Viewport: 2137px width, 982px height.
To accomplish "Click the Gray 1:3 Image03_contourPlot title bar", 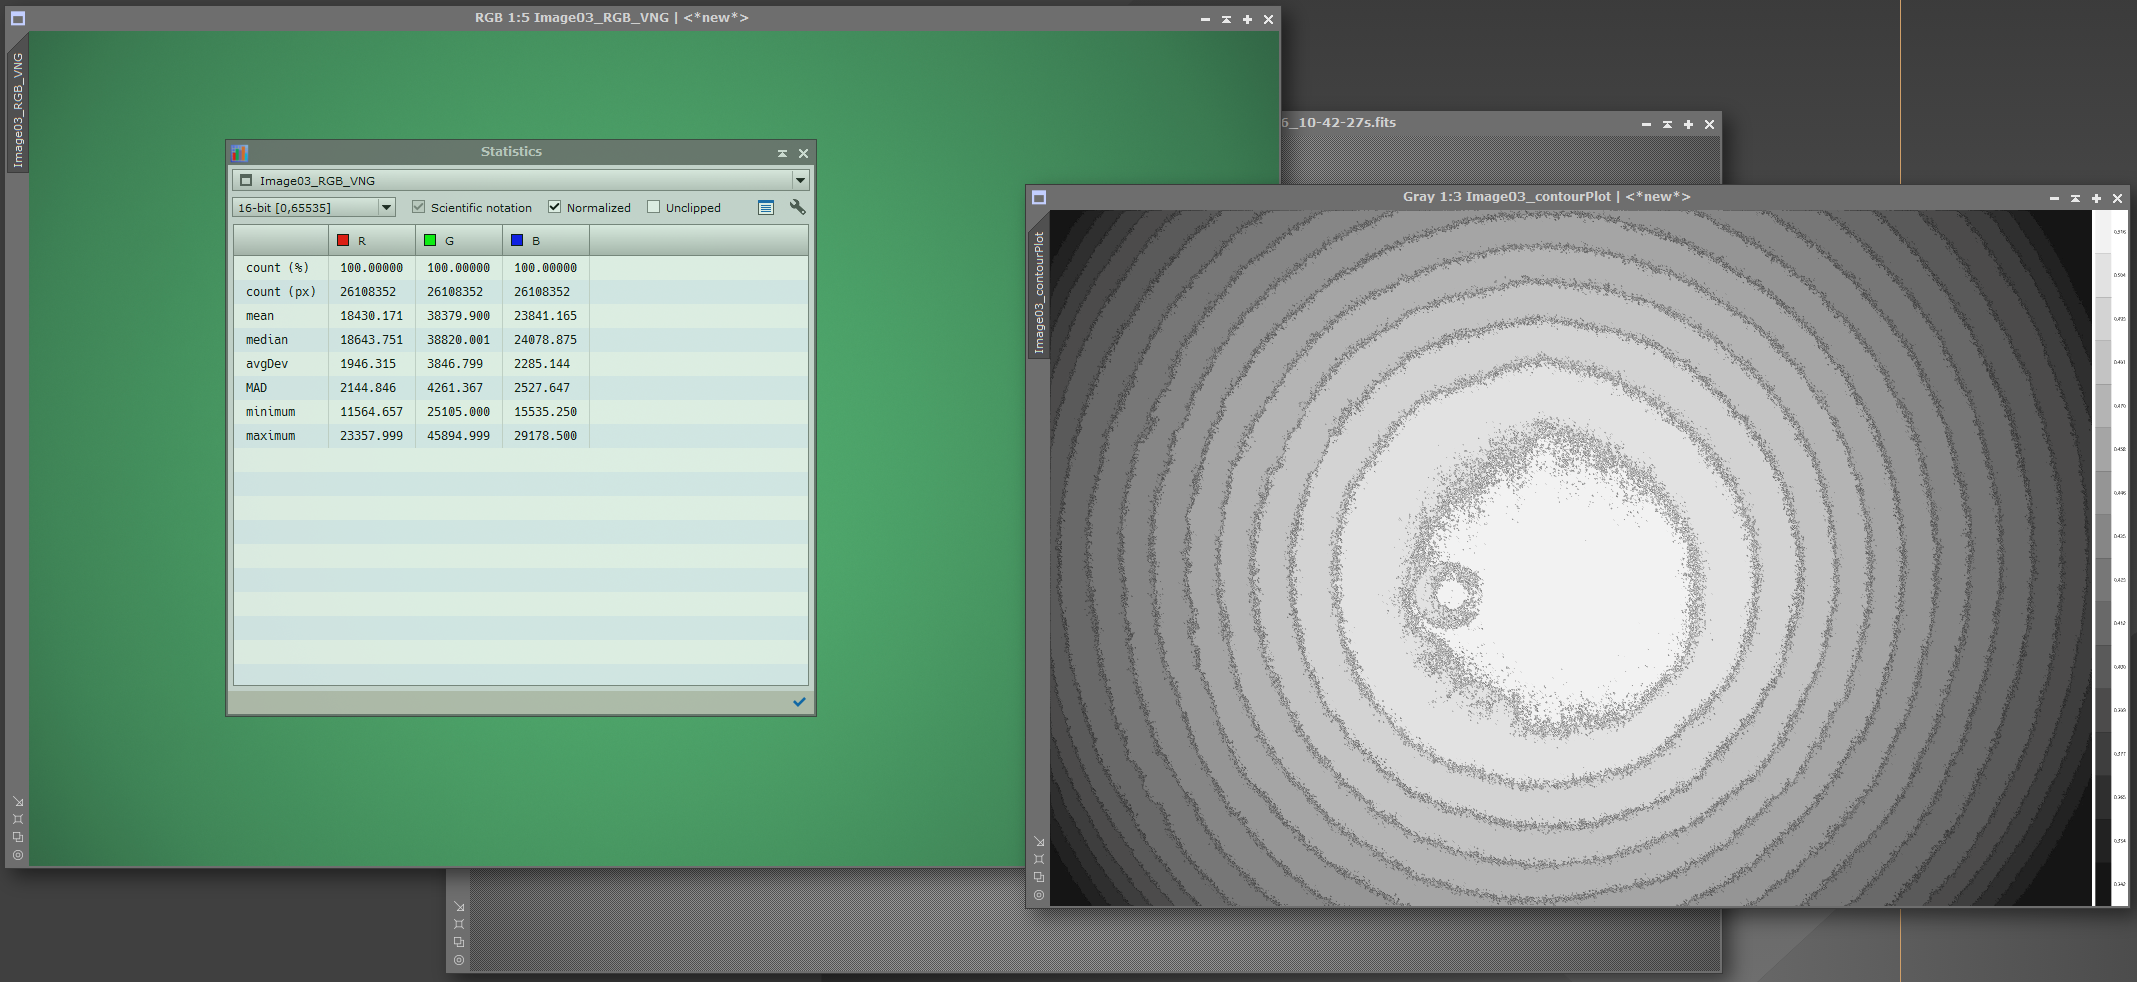I will point(1546,197).
